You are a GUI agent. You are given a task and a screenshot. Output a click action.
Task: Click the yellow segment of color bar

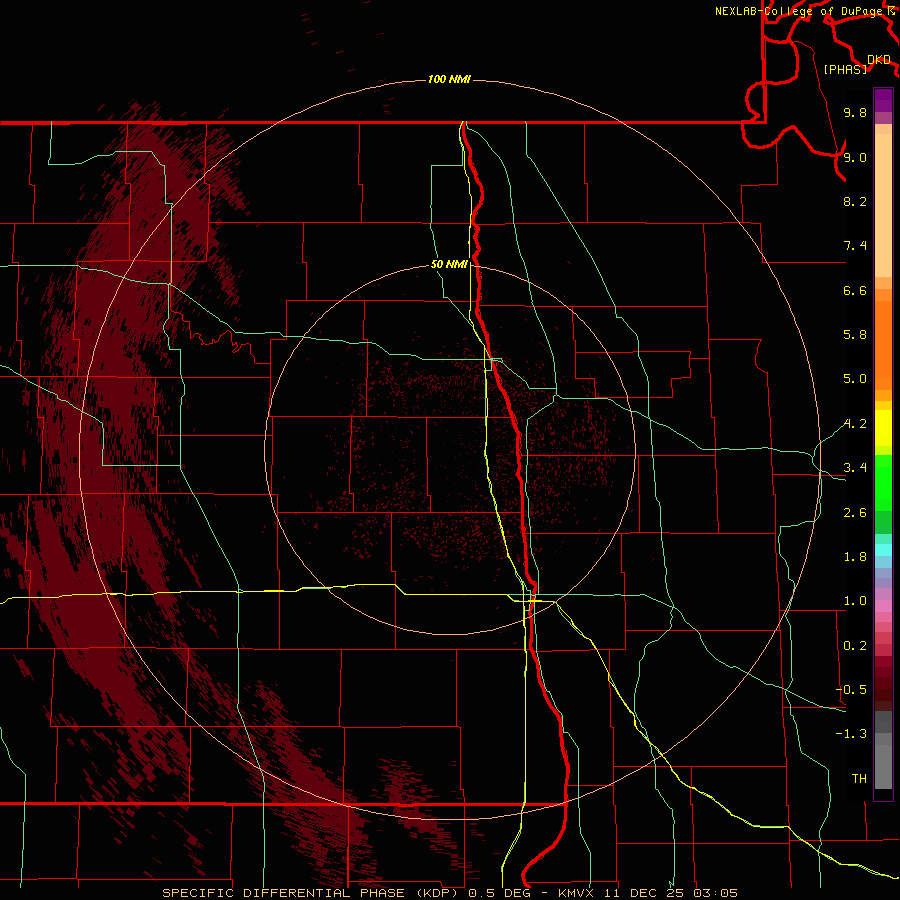(x=883, y=428)
